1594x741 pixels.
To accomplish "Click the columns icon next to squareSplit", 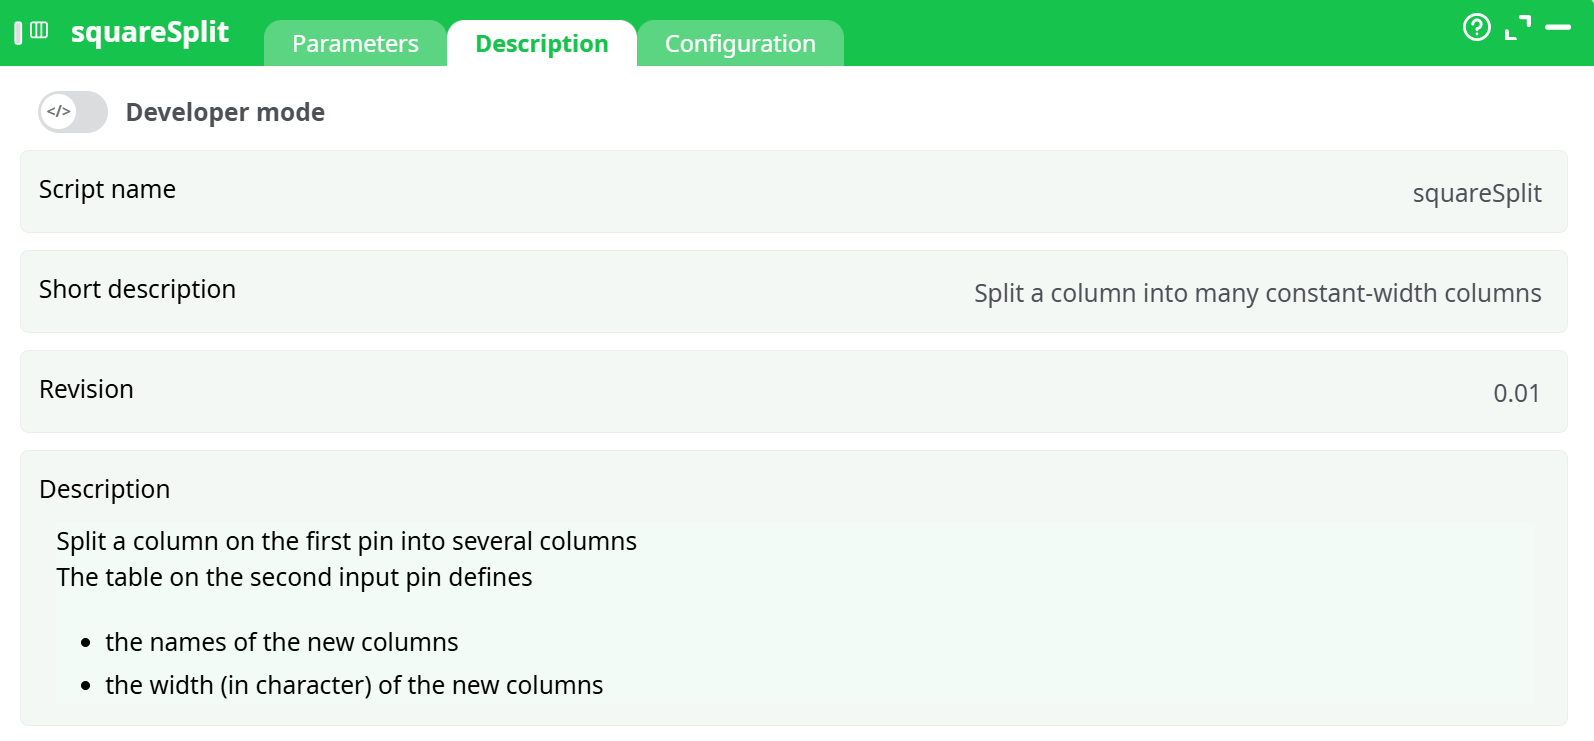I will tap(39, 30).
